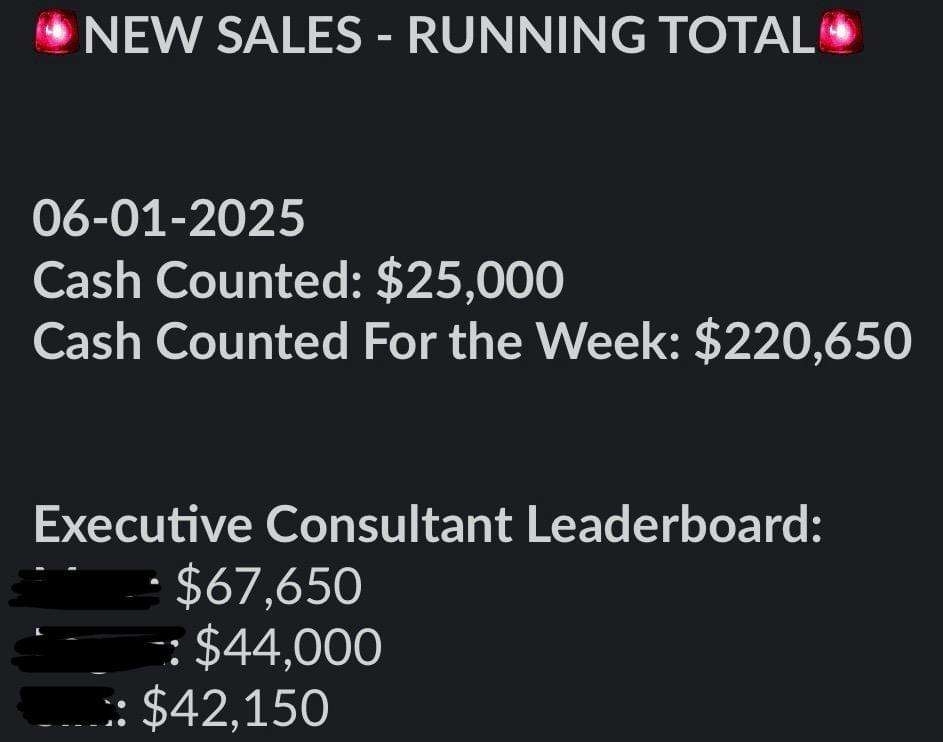Click the $42,150 leaderboard amount
This screenshot has height=742, width=943.
235,708
